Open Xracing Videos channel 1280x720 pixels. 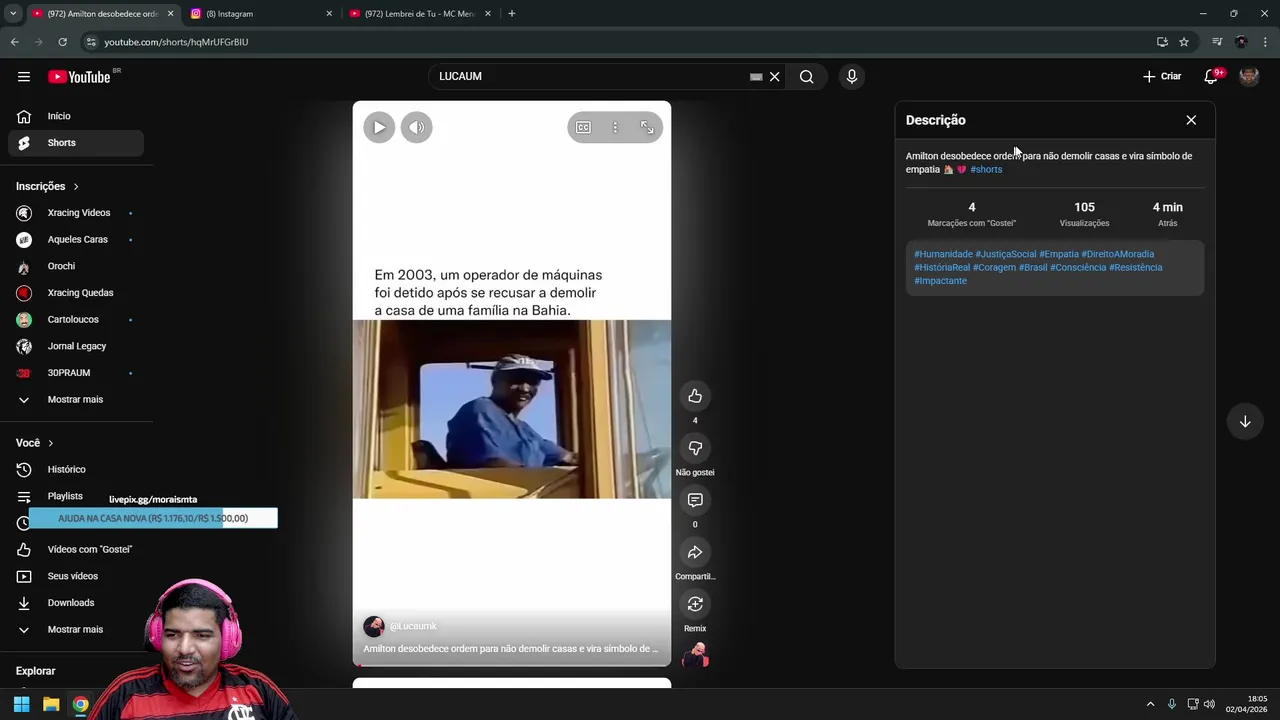(x=76, y=213)
